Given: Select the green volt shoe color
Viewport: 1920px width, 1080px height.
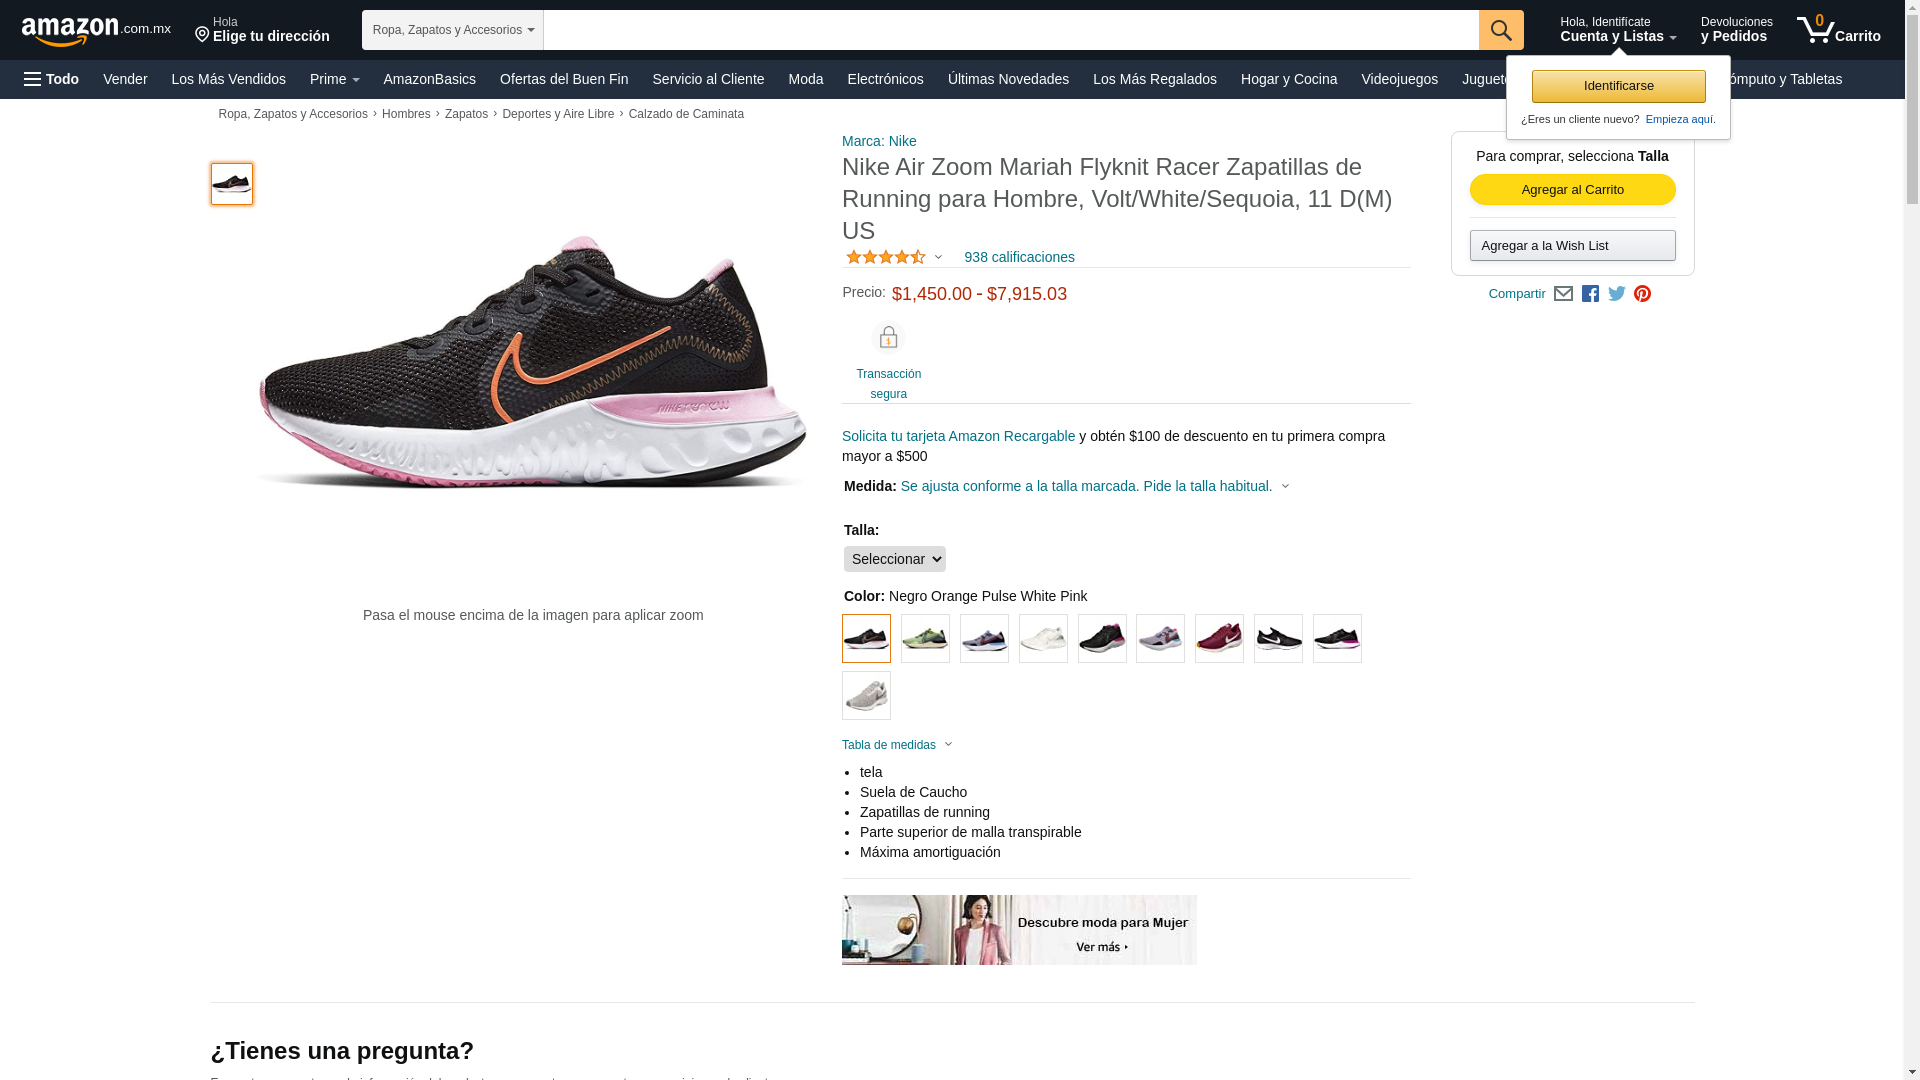Looking at the screenshot, I should tap(925, 639).
